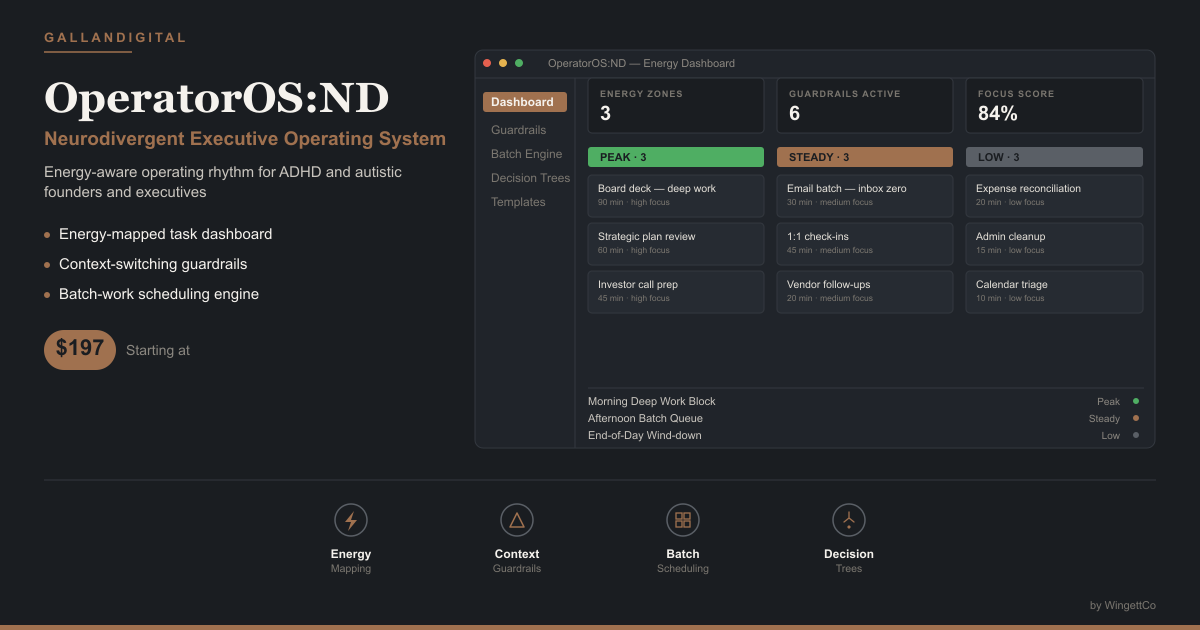The width and height of the screenshot is (1200, 630).
Task: Select the Morning Deep Work Block row
Action: coord(865,401)
